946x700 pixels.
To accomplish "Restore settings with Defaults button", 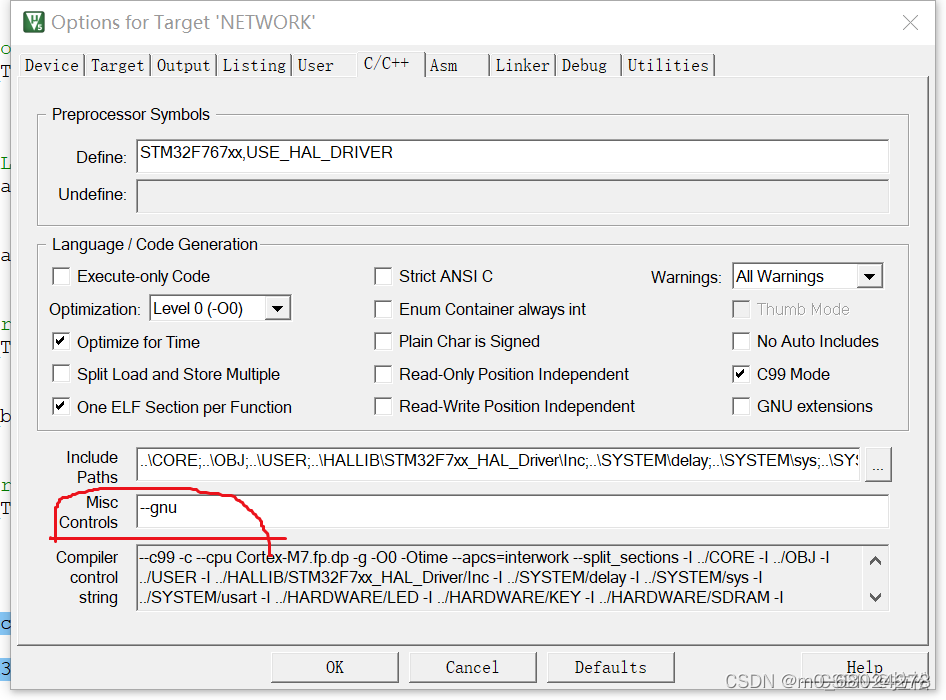I will click(x=611, y=667).
